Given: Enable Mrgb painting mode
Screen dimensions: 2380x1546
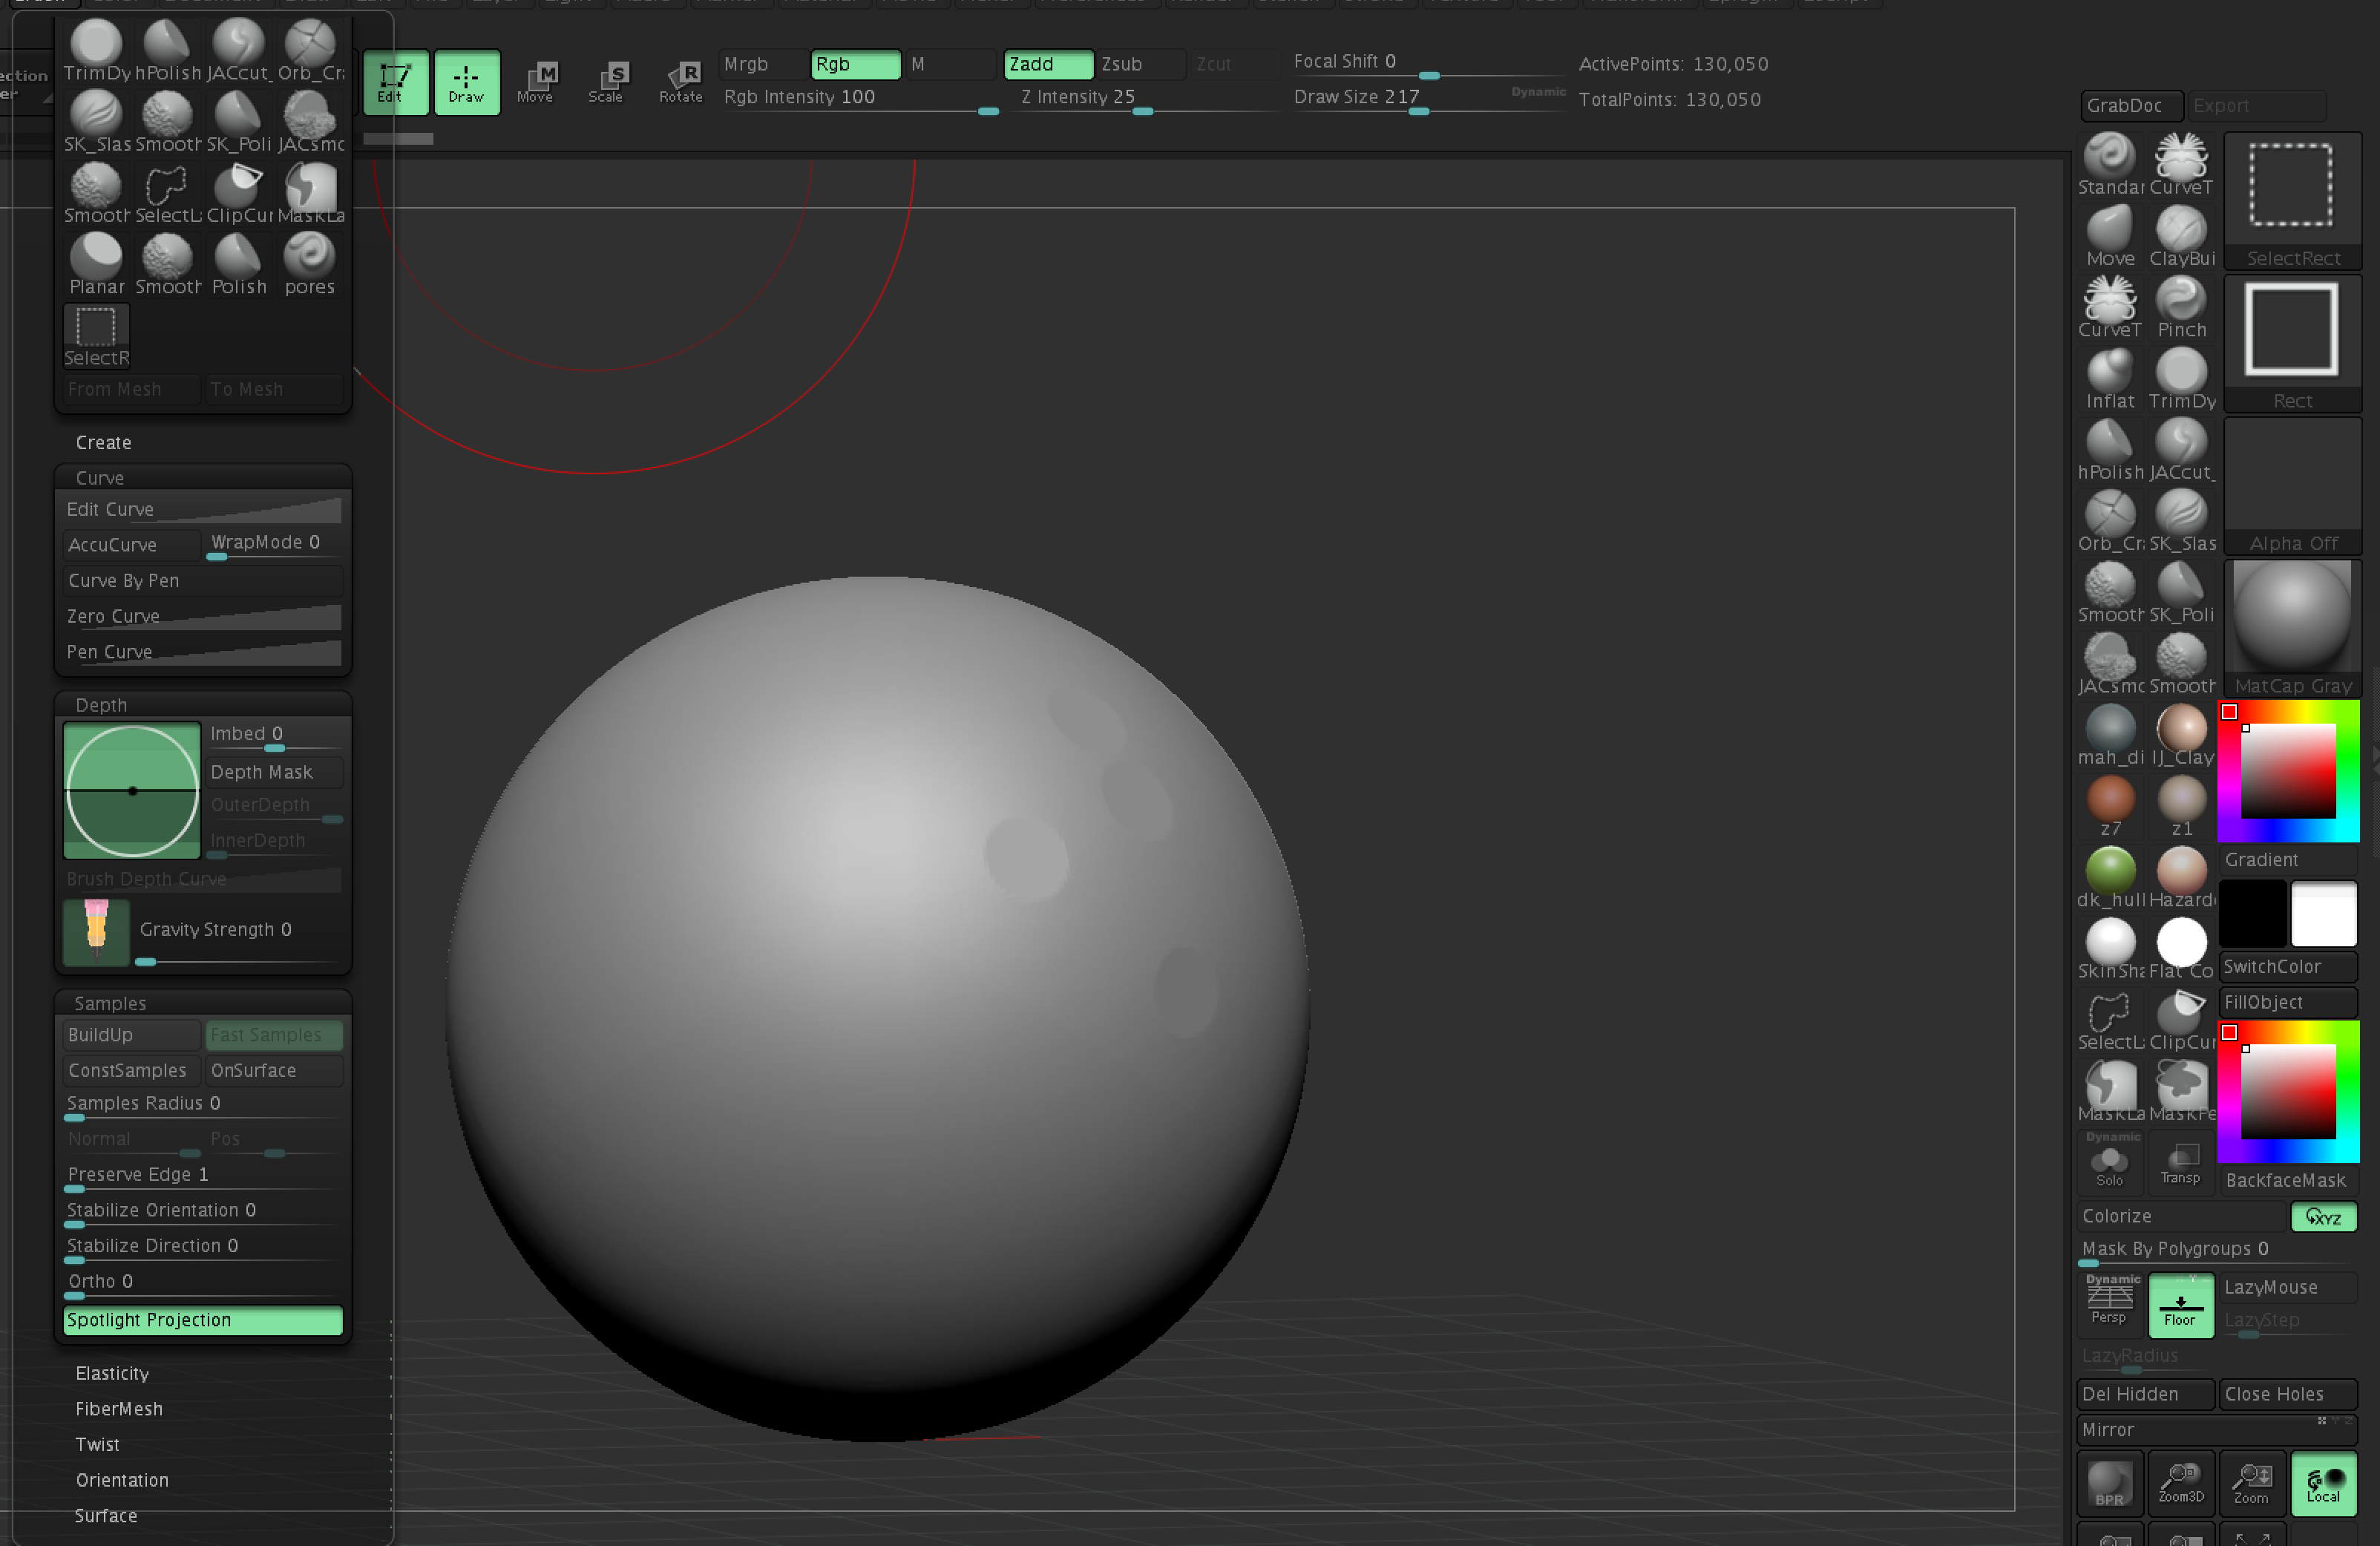Looking at the screenshot, I should point(763,64).
